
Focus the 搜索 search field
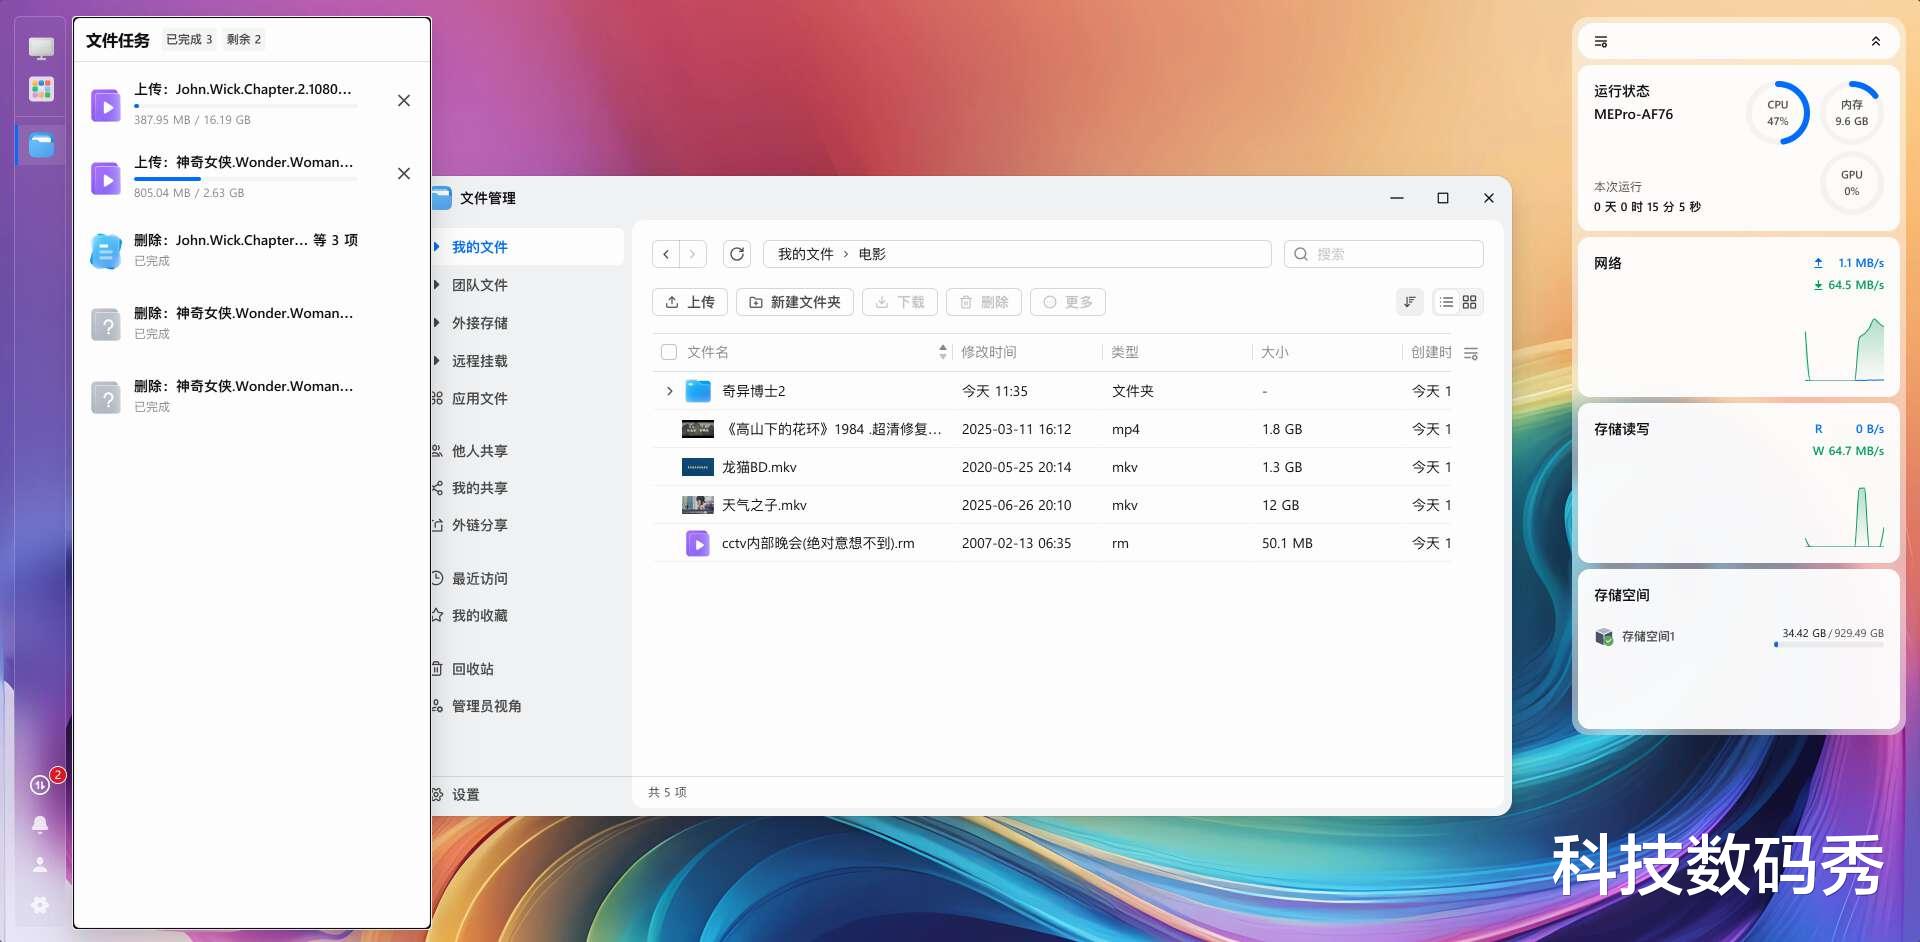click(x=1383, y=254)
